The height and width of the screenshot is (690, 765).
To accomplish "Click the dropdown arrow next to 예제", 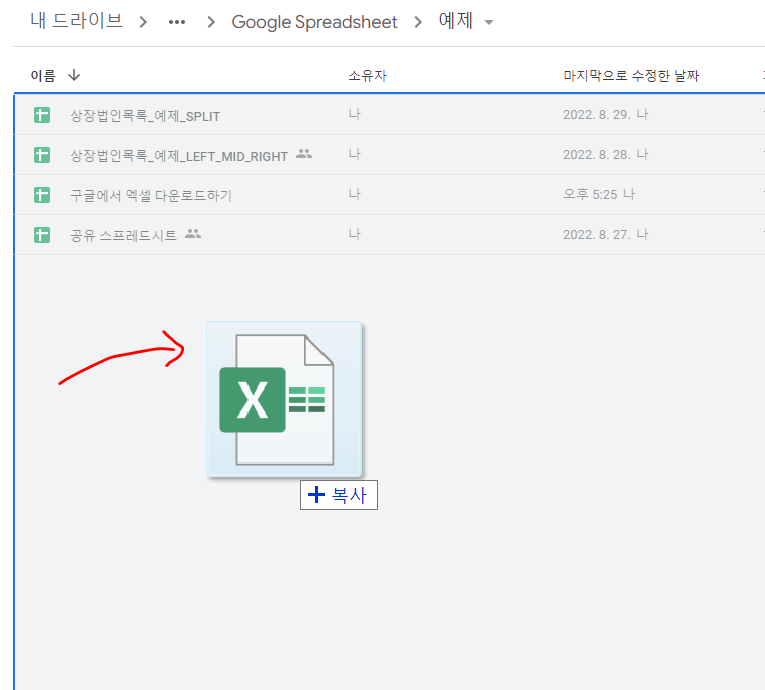I will point(488,22).
